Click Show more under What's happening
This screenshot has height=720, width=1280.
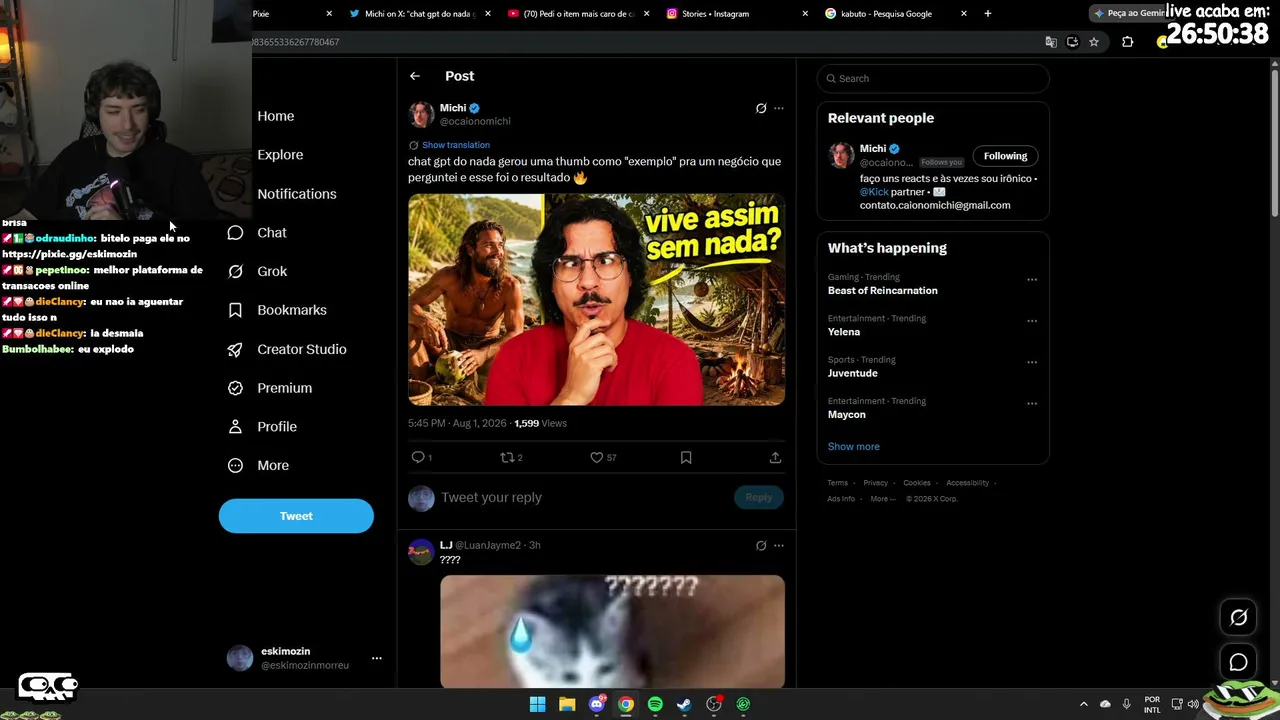[854, 447]
